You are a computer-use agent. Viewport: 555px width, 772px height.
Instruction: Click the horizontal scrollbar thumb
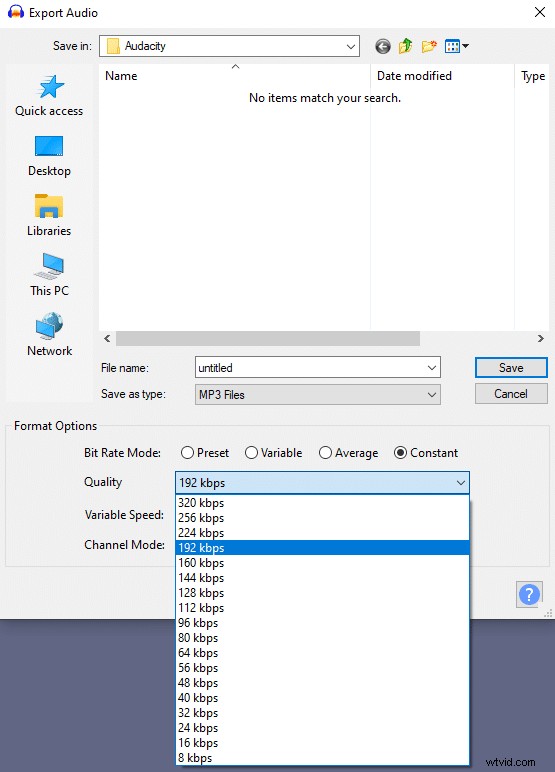click(x=268, y=339)
